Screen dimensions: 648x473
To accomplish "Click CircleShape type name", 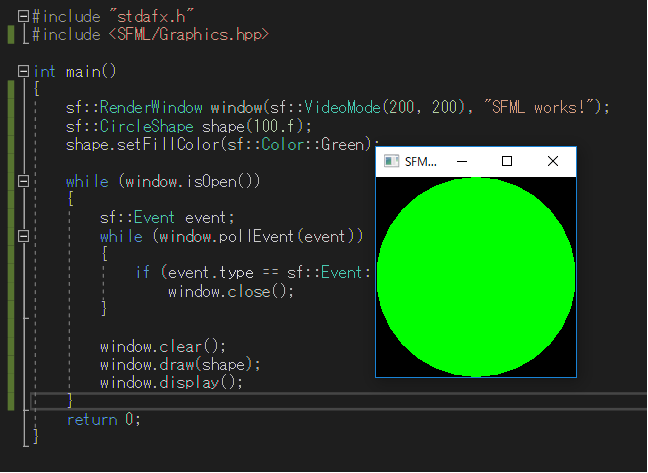I will 146,126.
